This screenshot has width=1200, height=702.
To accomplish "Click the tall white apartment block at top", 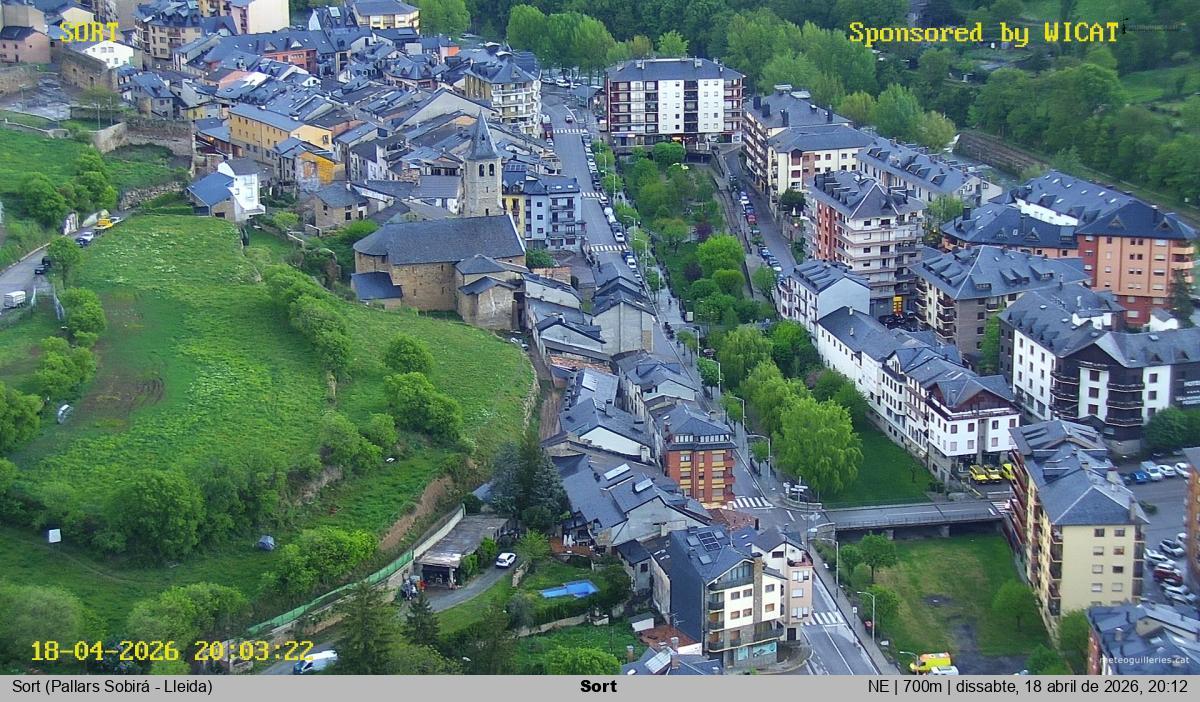I will click(x=673, y=103).
